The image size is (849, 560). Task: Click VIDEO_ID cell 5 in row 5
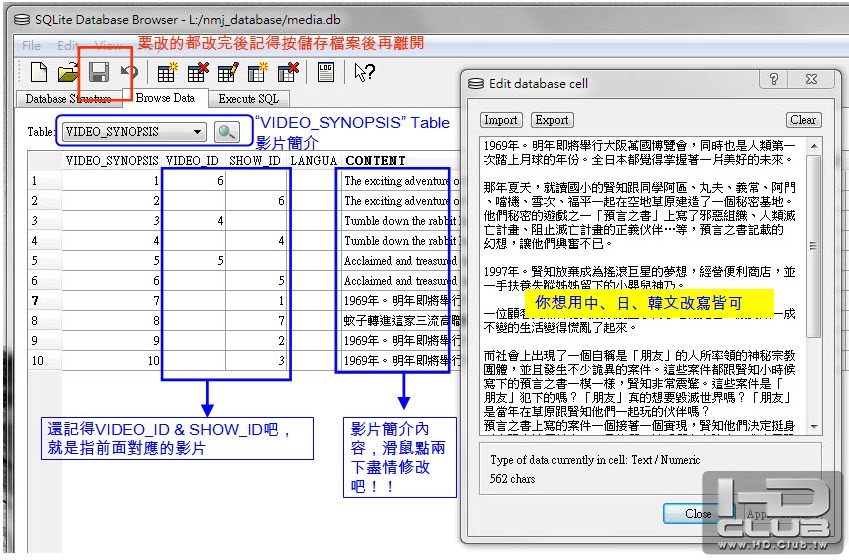pyautogui.click(x=194, y=261)
